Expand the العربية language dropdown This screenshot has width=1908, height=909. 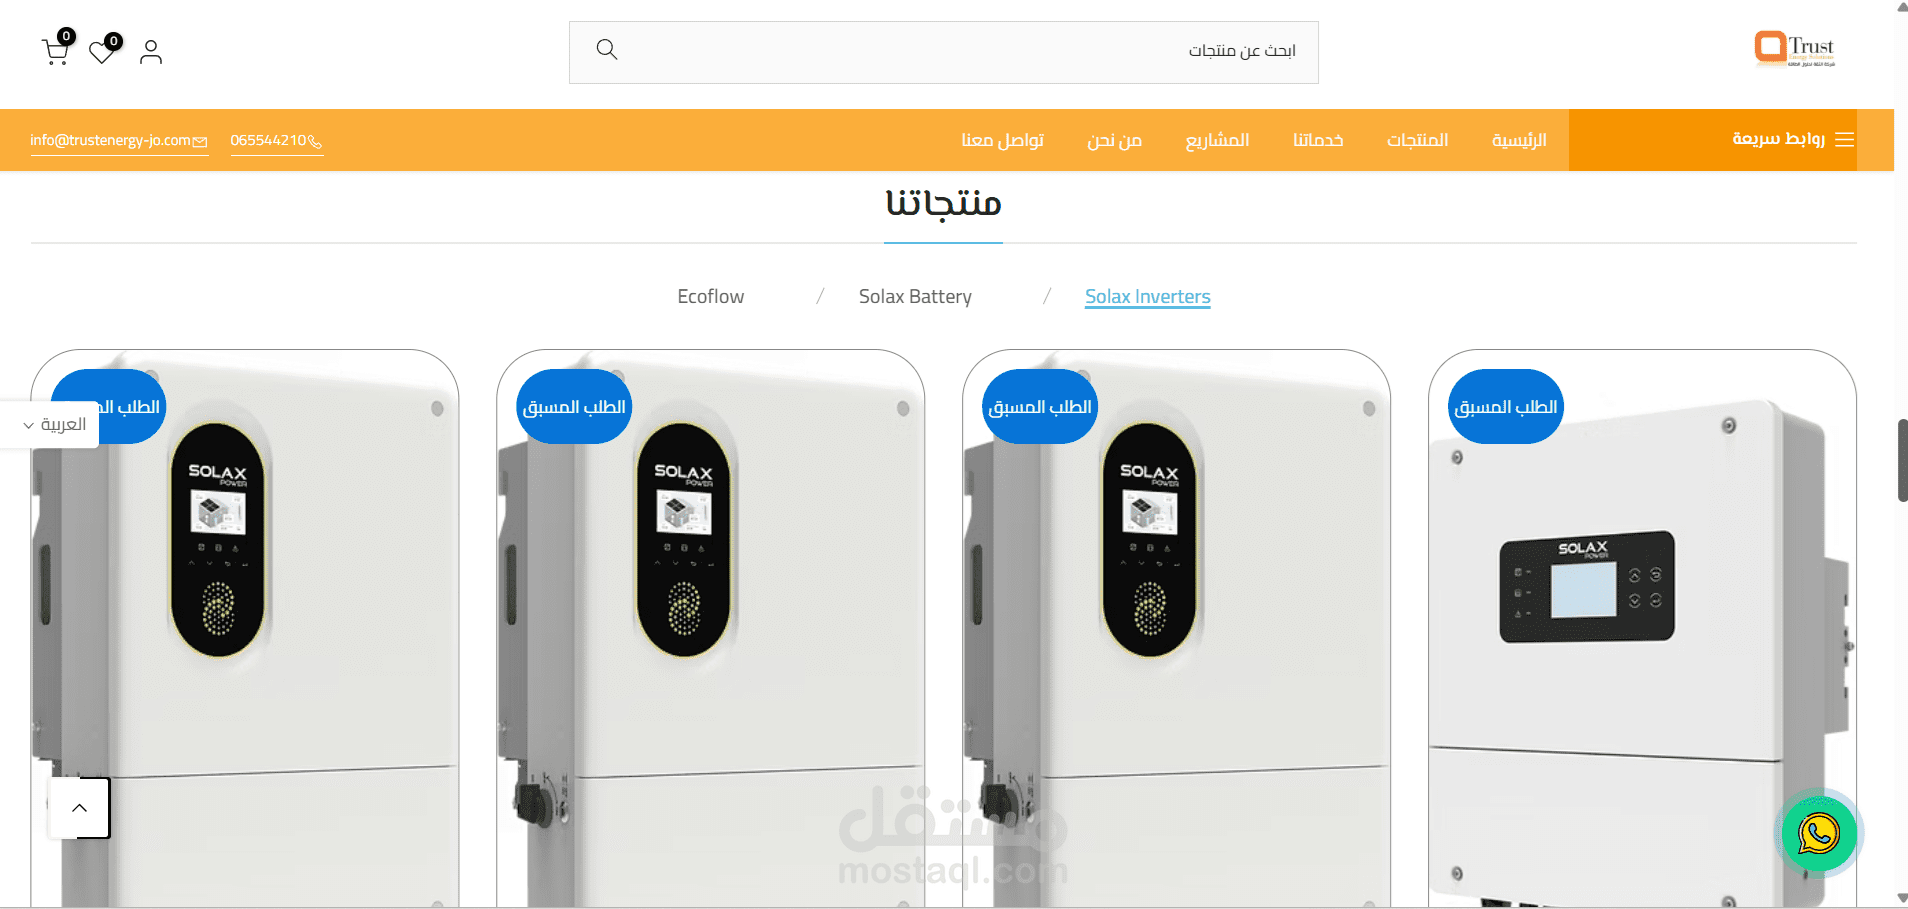pyautogui.click(x=55, y=425)
